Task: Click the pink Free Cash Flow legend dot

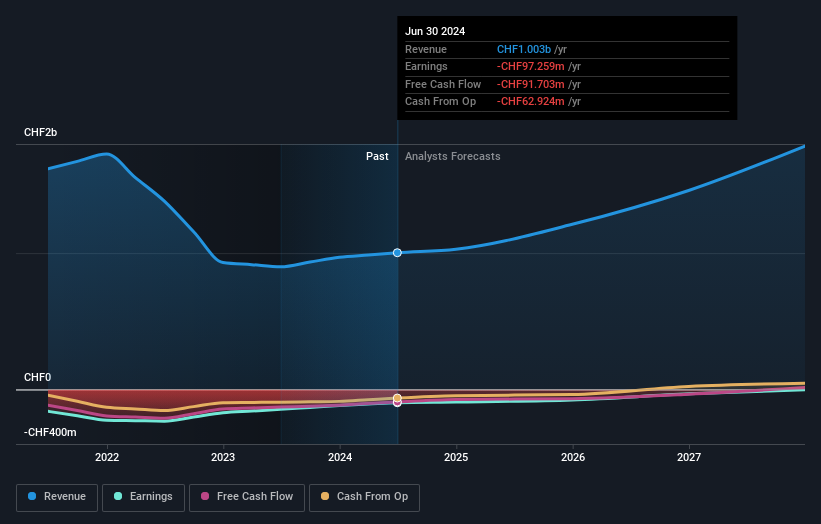Action: pyautogui.click(x=205, y=496)
